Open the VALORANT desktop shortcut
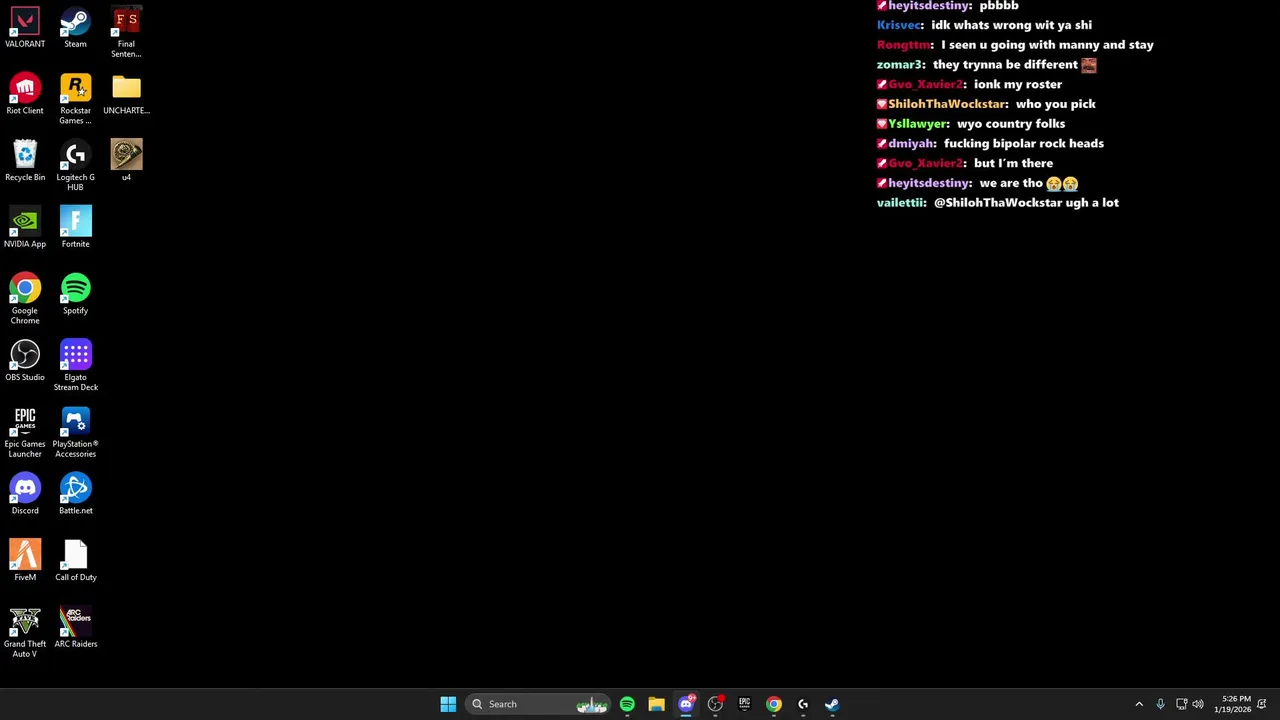The height and width of the screenshot is (720, 1280). point(25,28)
